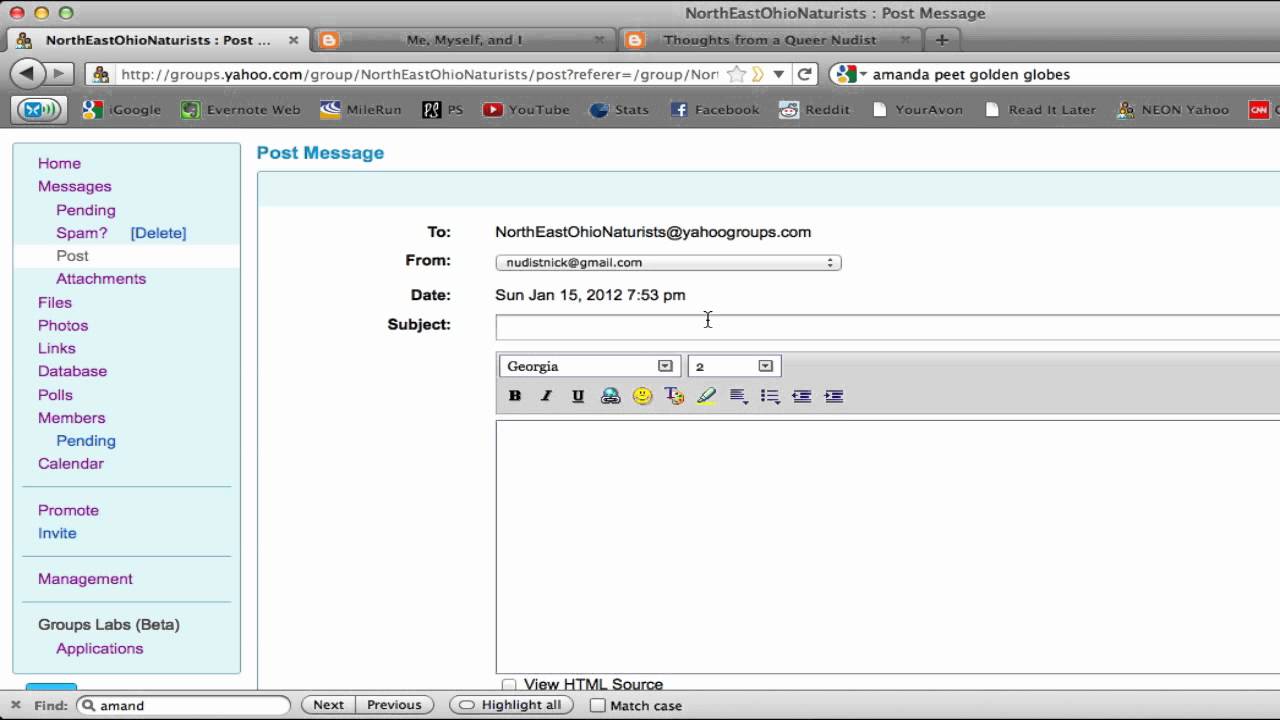Enable Match case in the find bar
The image size is (1280, 720).
click(597, 705)
